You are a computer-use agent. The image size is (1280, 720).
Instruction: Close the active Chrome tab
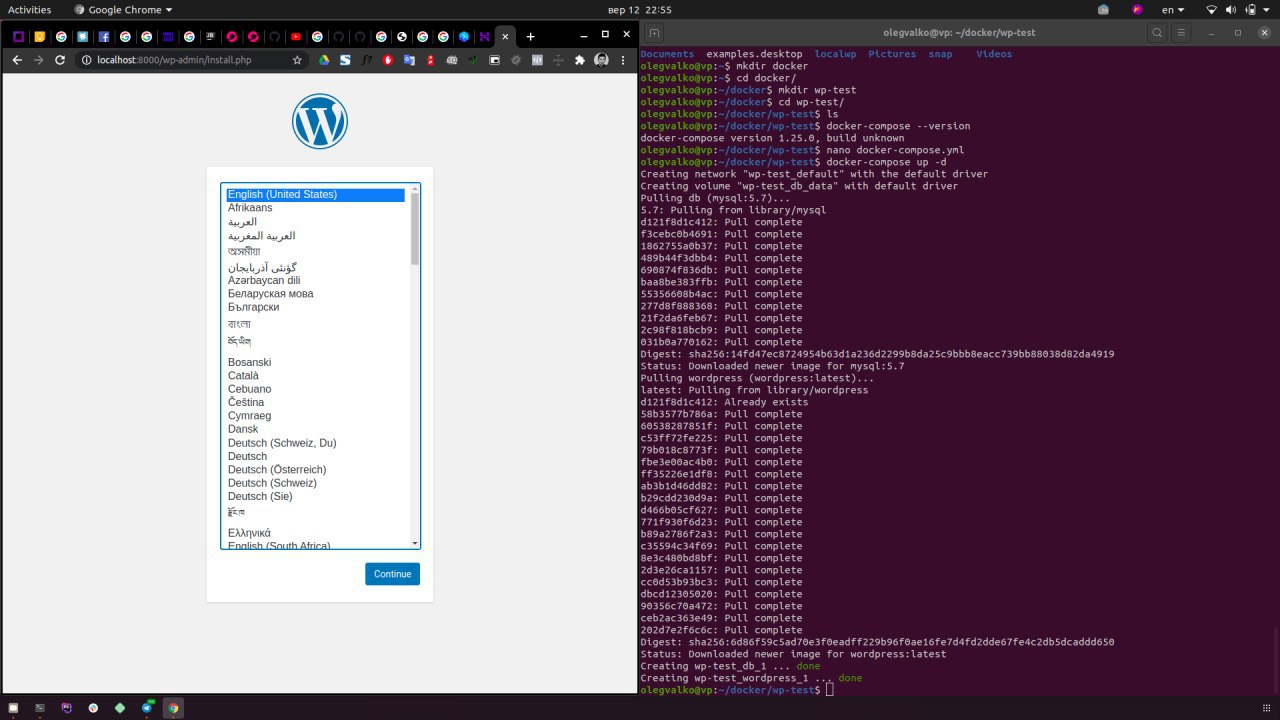point(505,36)
